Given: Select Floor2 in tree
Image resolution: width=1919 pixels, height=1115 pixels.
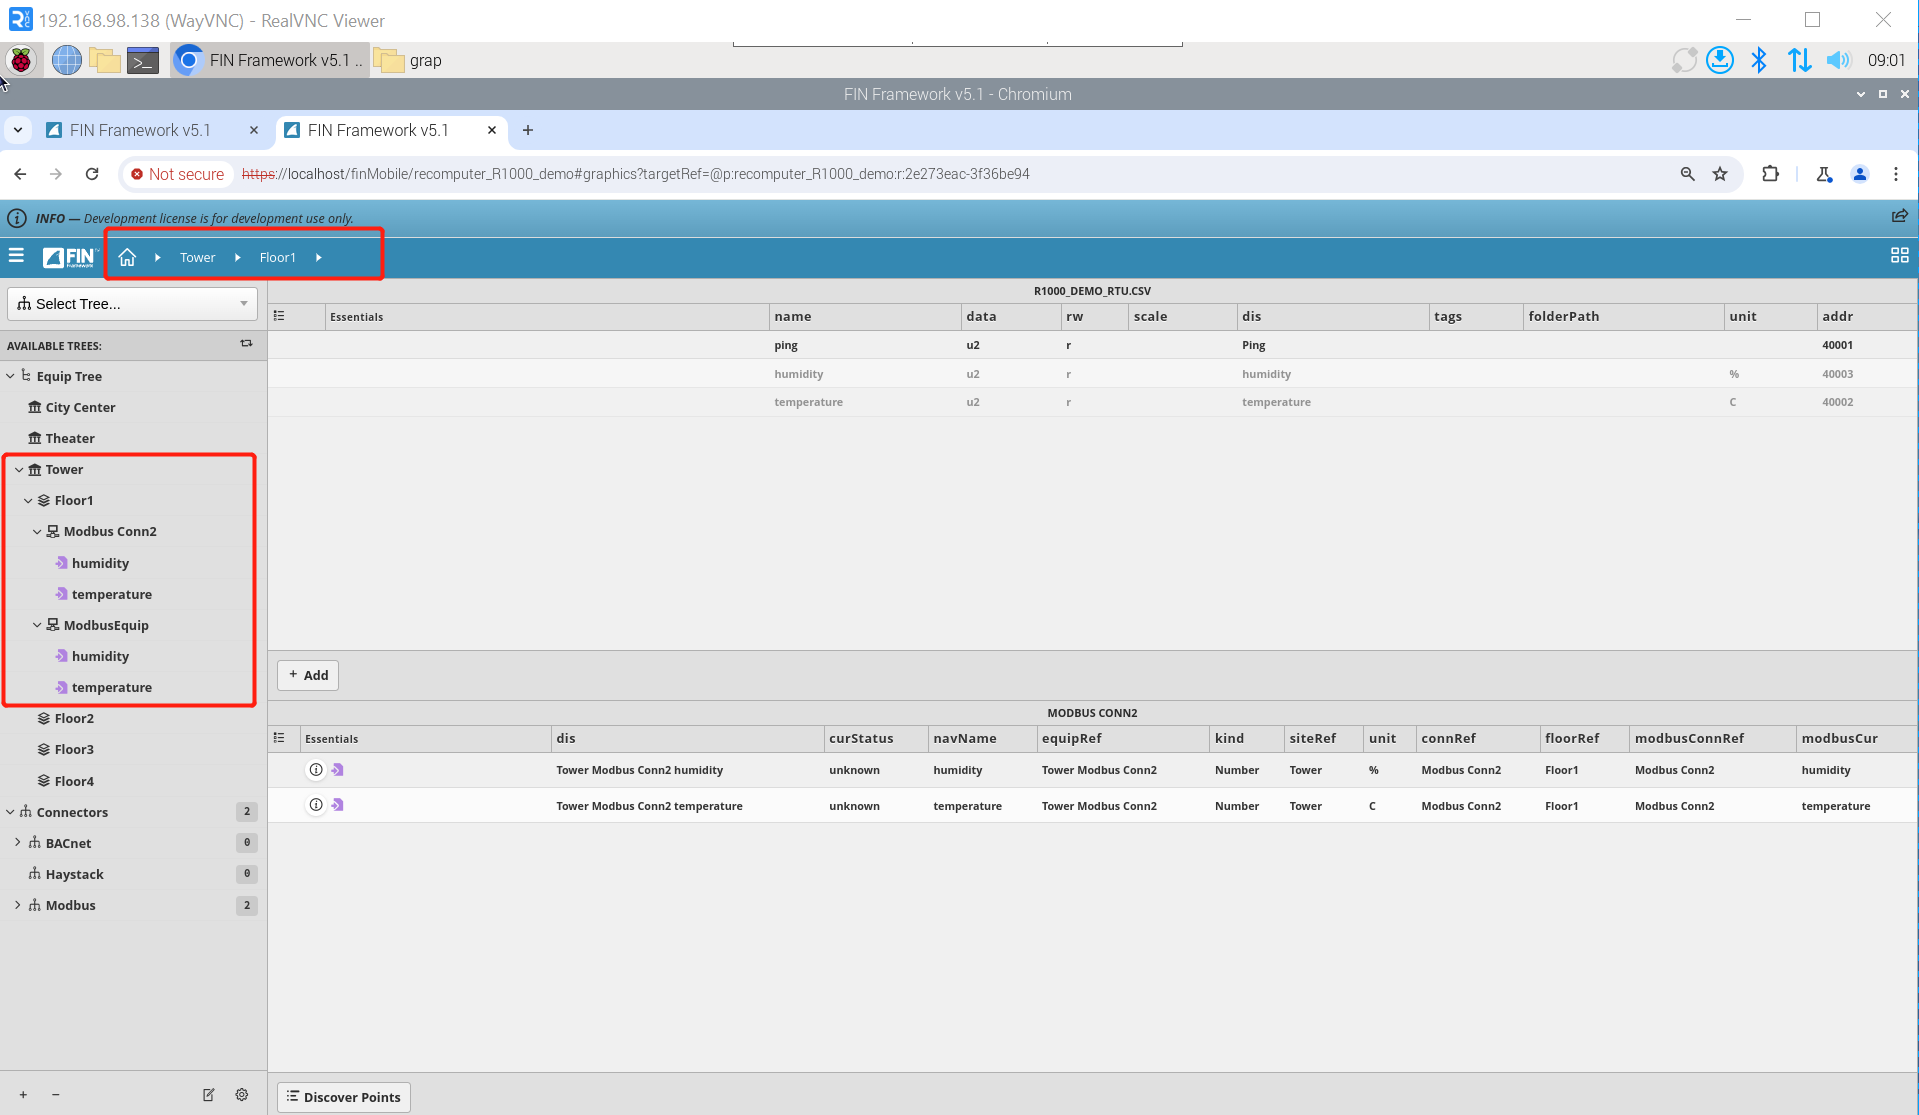Looking at the screenshot, I should [74, 718].
